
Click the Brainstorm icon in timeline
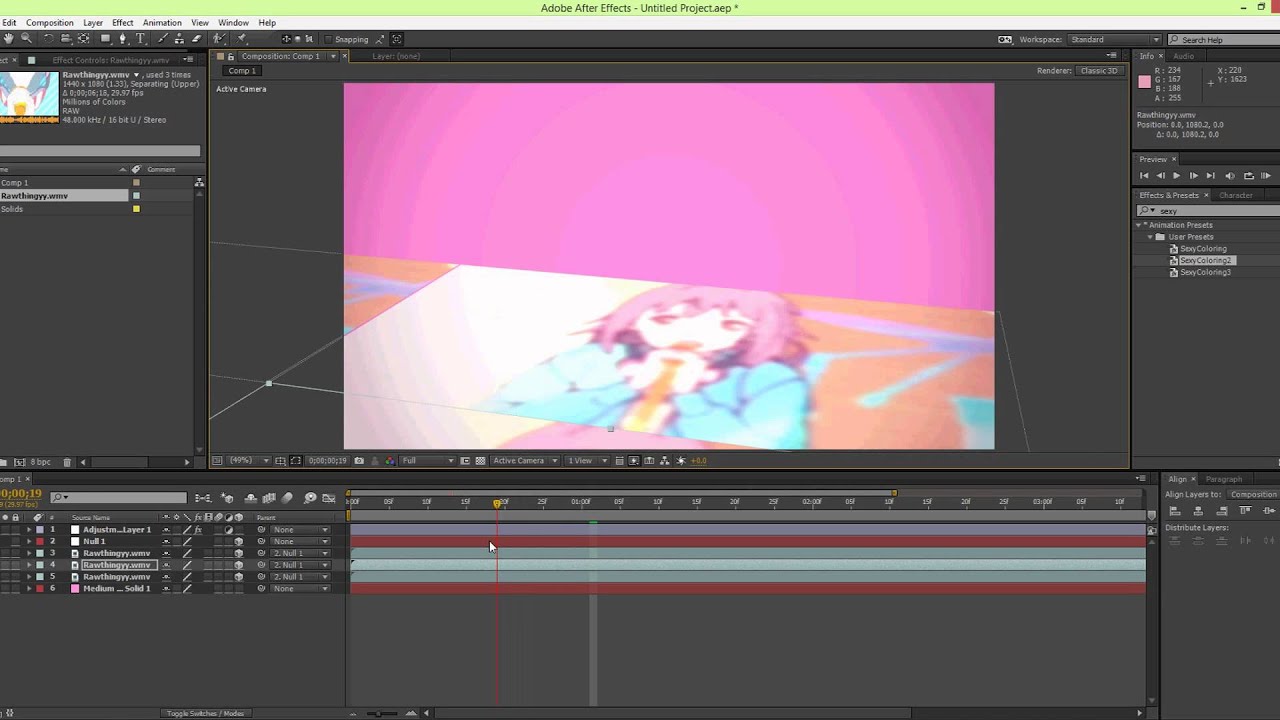[310, 498]
